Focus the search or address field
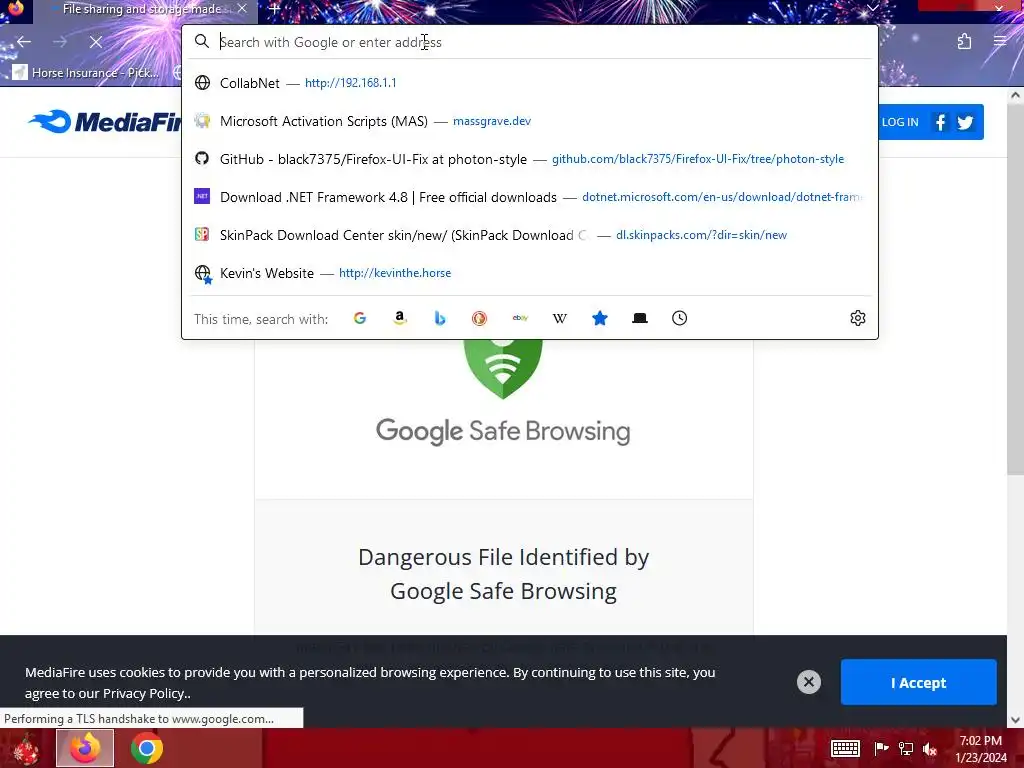 coord(530,42)
